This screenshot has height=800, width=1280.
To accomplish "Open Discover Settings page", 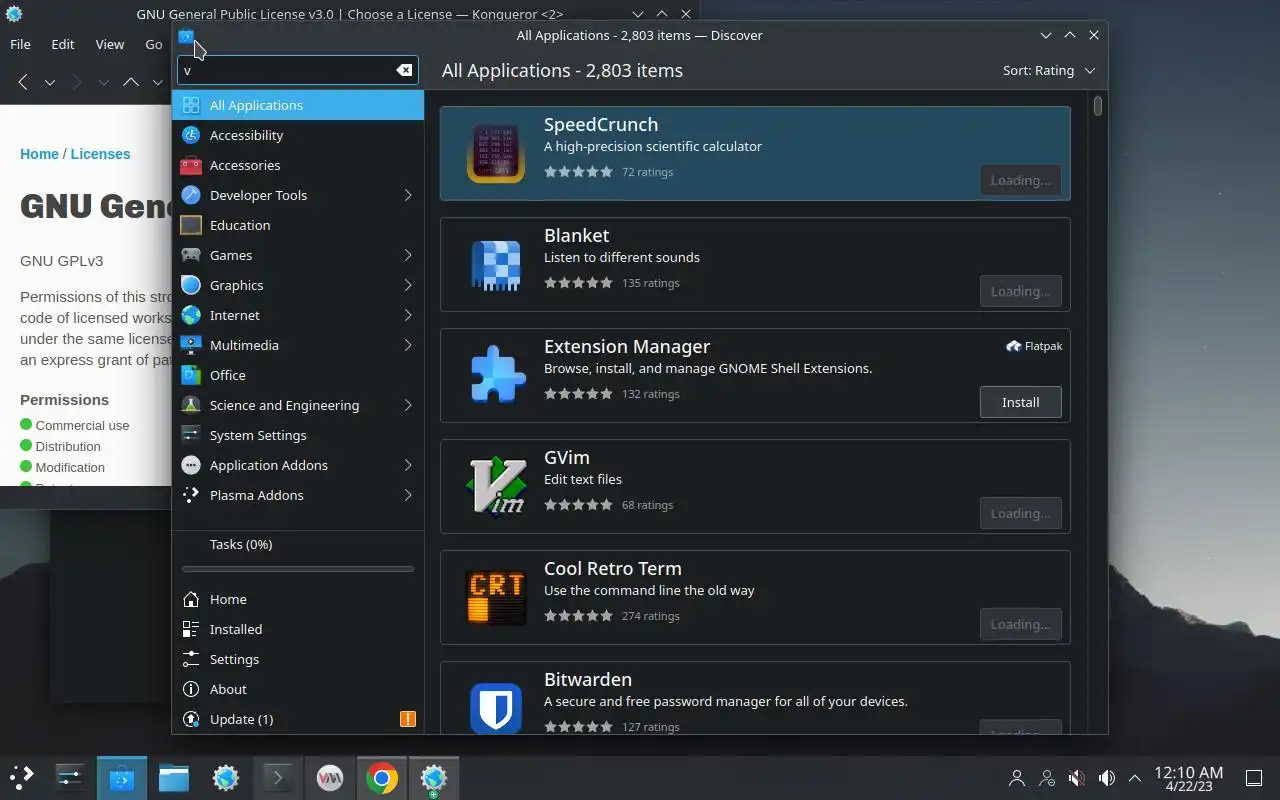I will point(298,659).
